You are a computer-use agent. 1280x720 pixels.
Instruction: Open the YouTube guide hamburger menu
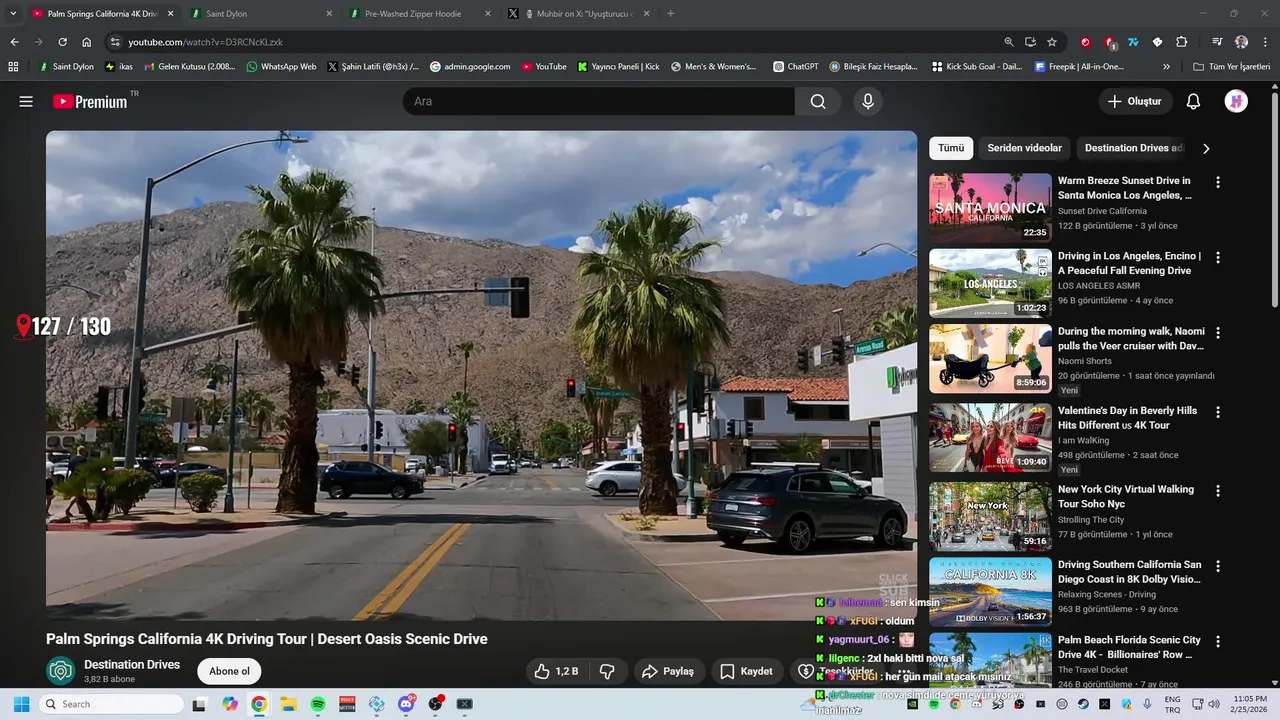(x=26, y=101)
